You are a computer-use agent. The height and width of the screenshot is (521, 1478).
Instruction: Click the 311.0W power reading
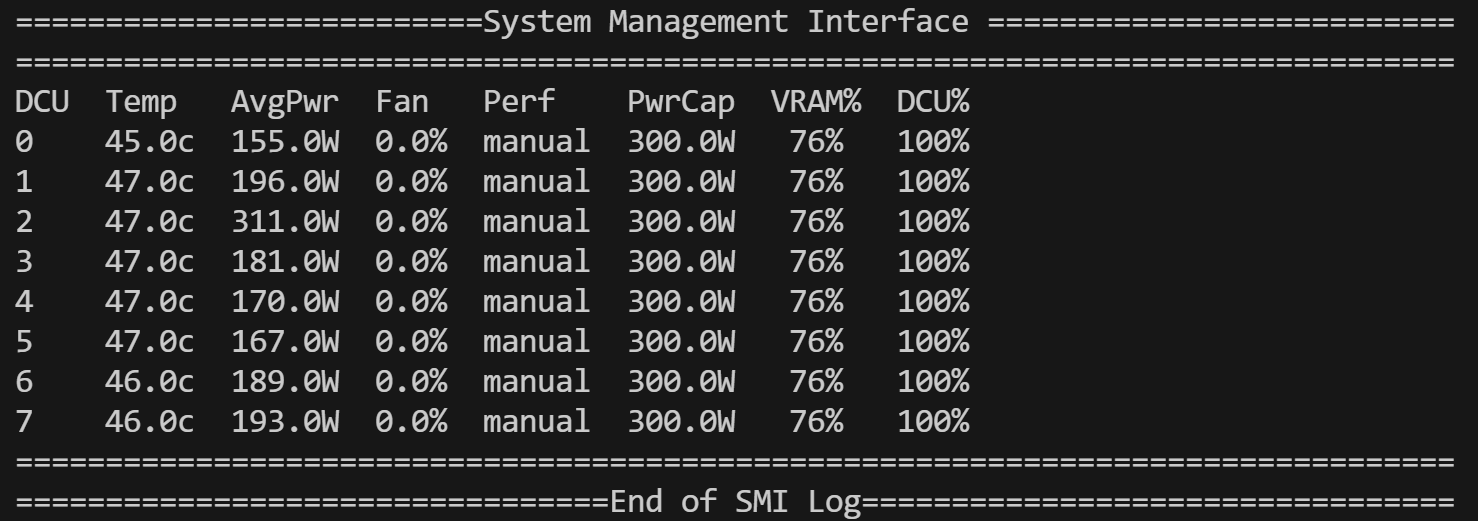[x=285, y=222]
